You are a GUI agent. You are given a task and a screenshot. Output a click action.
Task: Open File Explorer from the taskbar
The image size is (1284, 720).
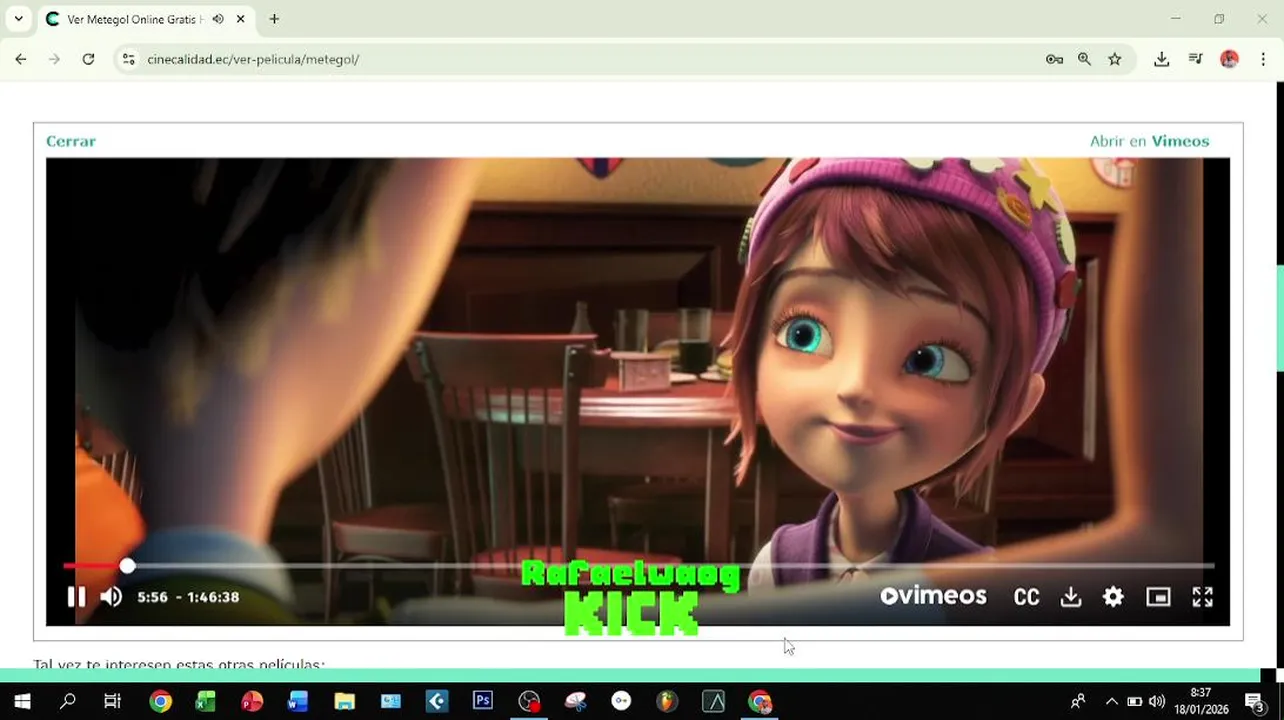(344, 701)
